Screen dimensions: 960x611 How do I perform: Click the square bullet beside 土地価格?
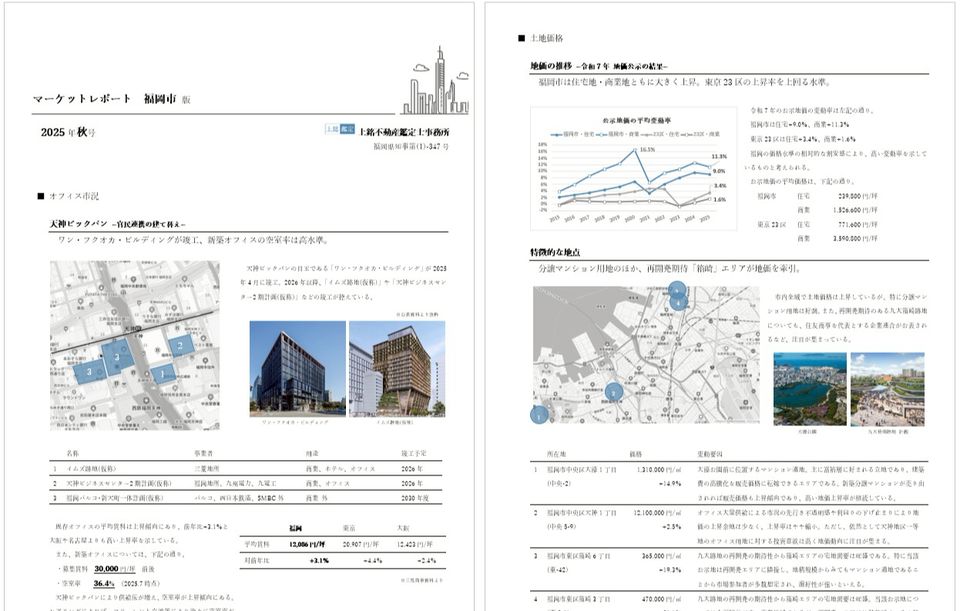click(521, 38)
